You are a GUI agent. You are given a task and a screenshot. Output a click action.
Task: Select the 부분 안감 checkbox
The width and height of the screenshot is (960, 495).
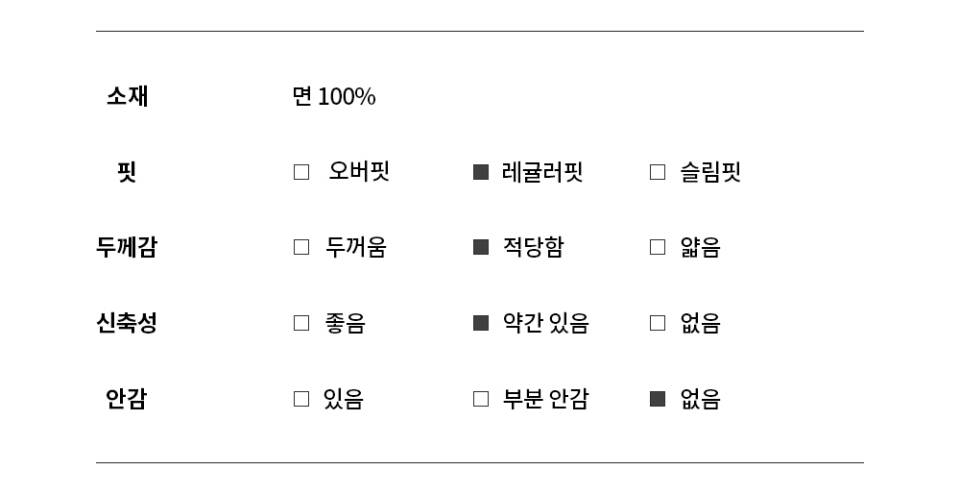coord(481,399)
